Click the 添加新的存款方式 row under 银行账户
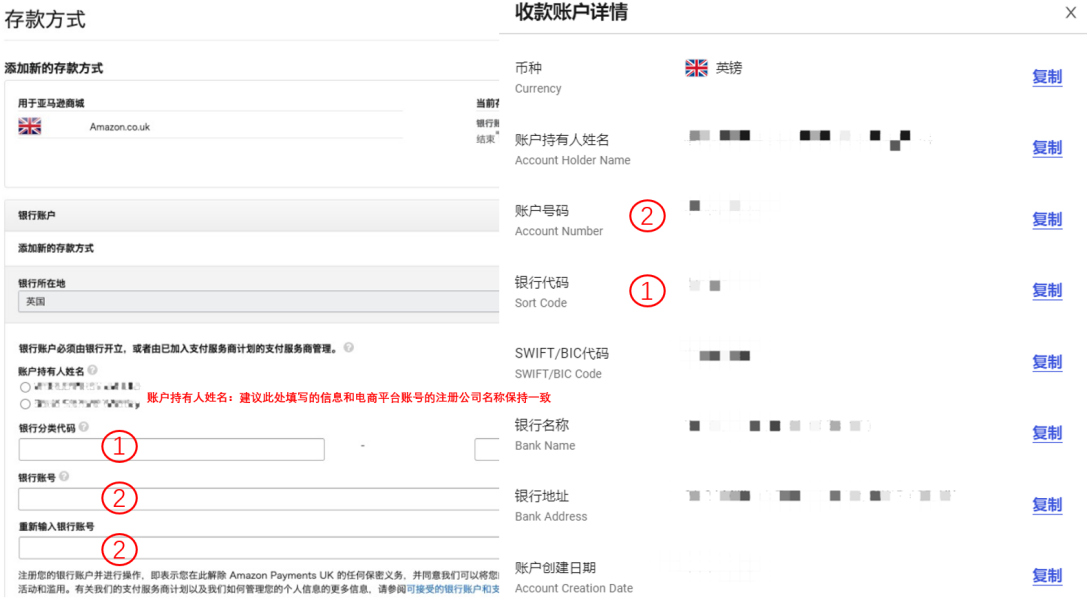1088x604 pixels. tap(252, 248)
